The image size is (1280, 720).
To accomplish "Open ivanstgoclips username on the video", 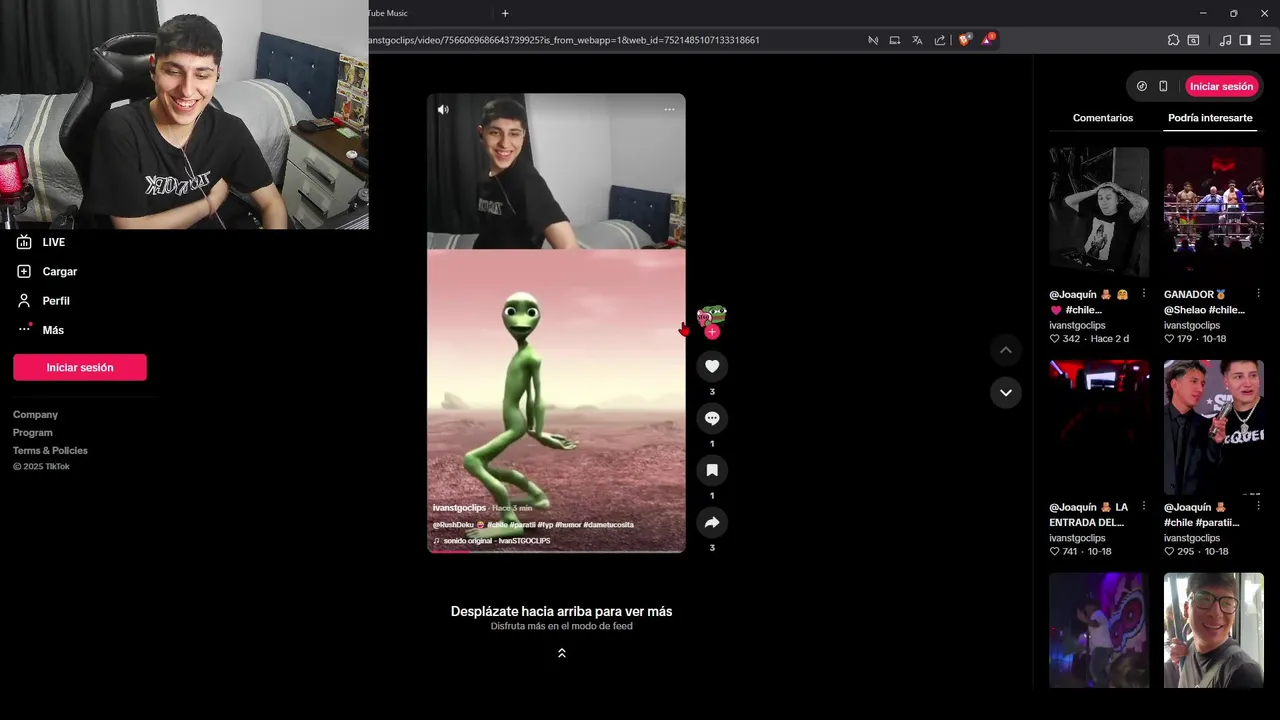I will pyautogui.click(x=459, y=508).
